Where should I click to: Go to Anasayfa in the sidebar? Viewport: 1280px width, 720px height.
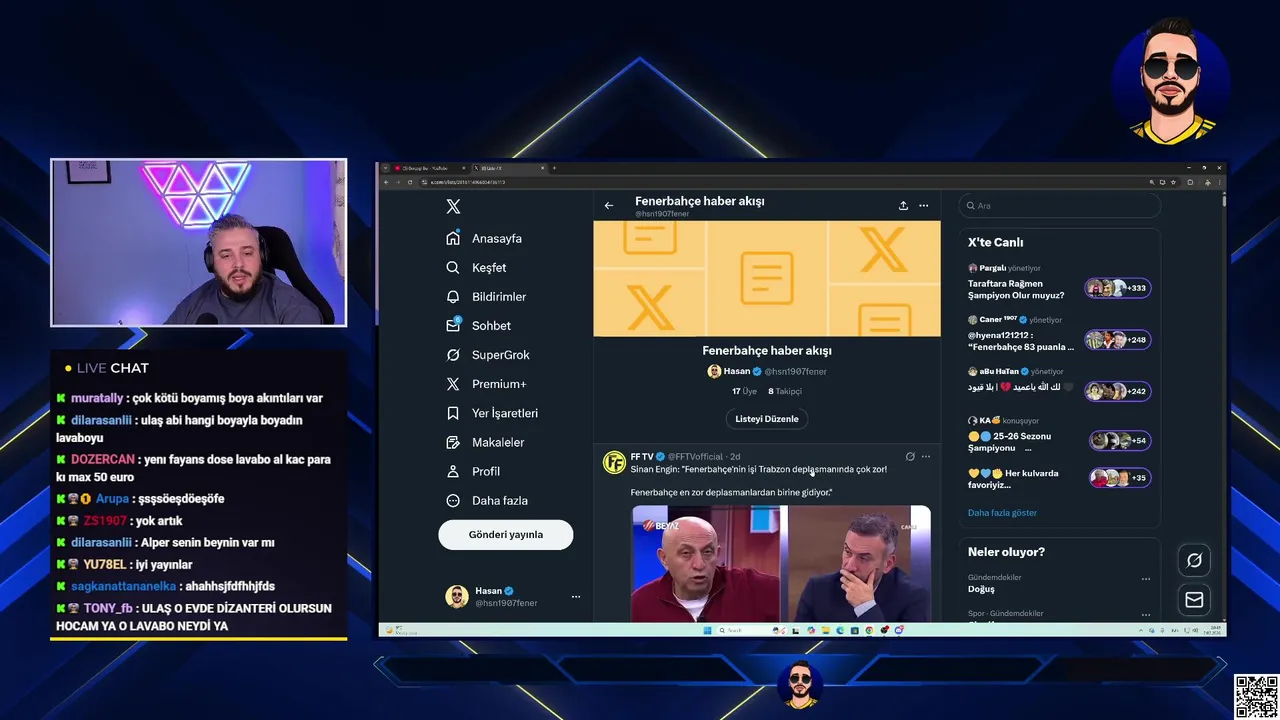click(x=484, y=239)
